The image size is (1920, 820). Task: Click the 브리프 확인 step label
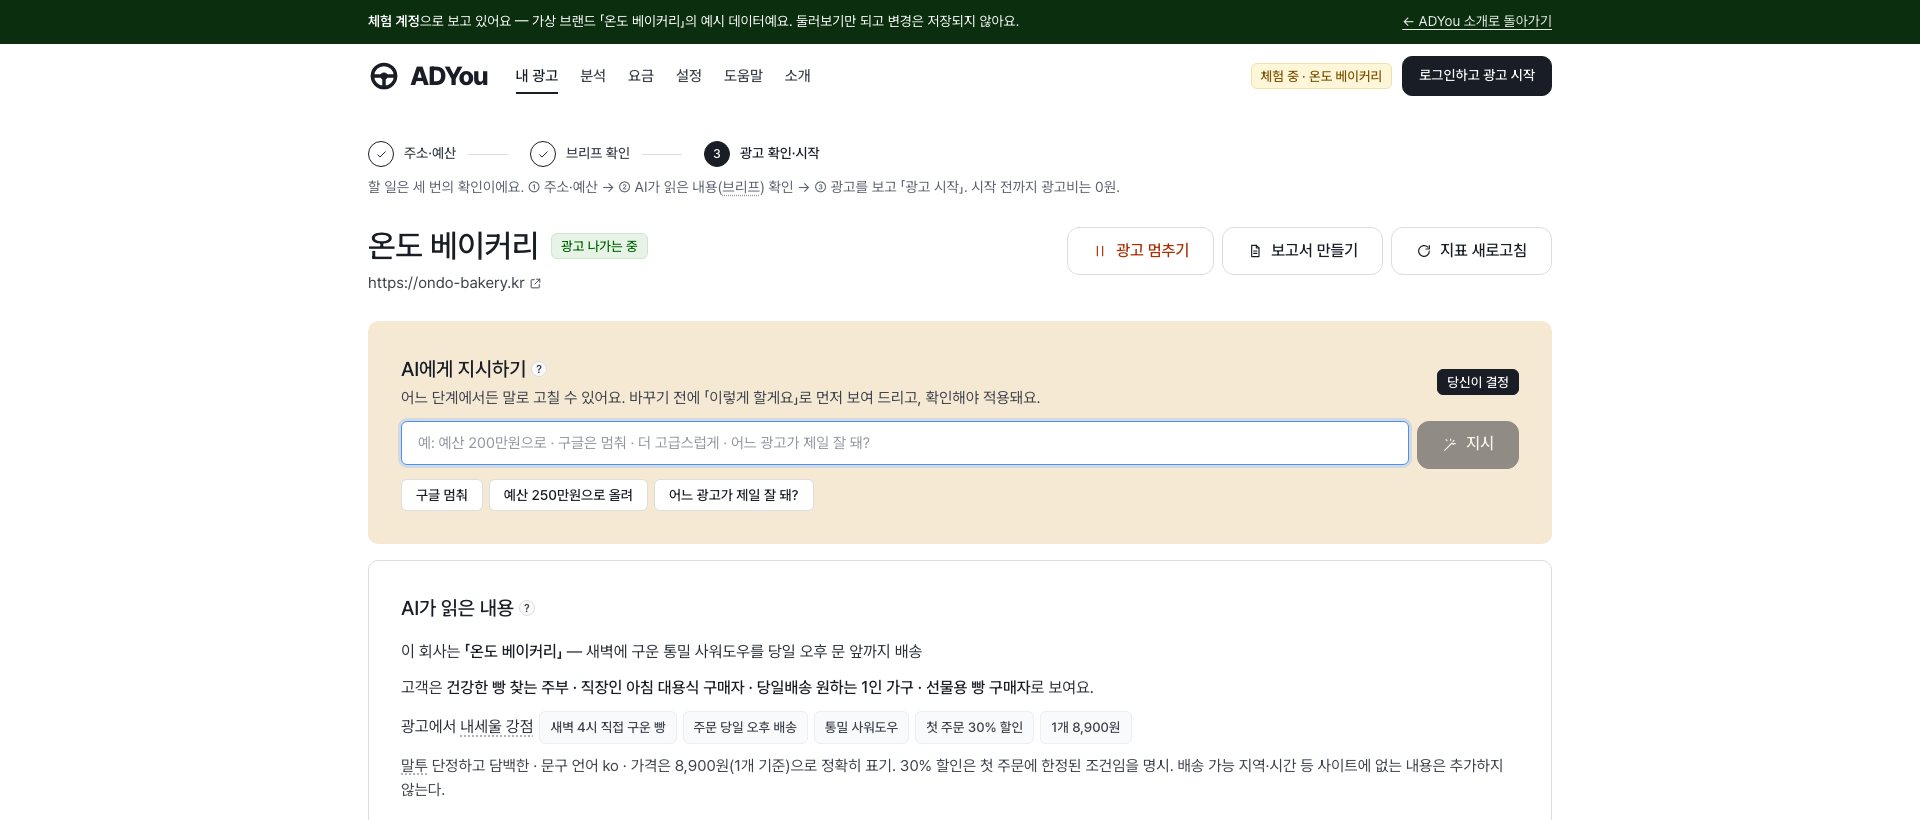598,153
